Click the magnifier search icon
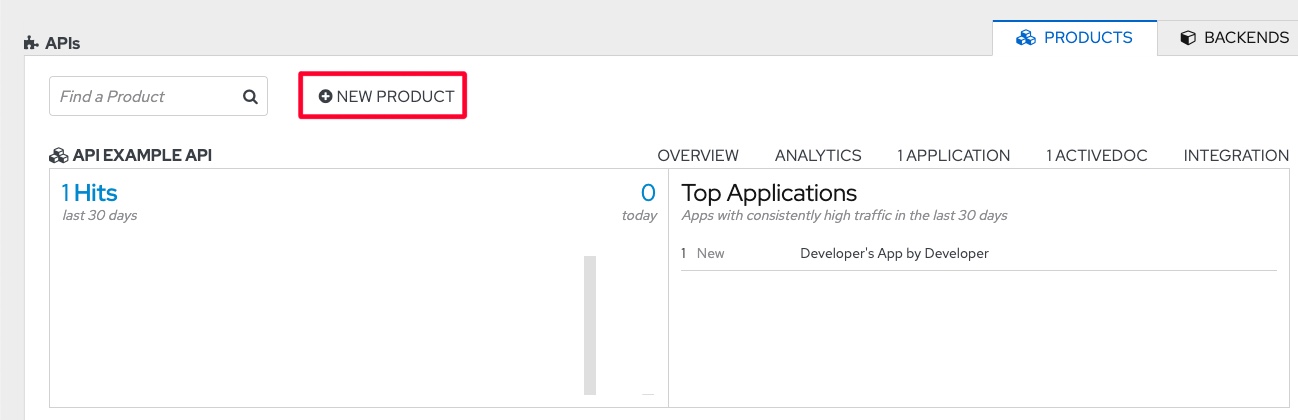 [250, 97]
